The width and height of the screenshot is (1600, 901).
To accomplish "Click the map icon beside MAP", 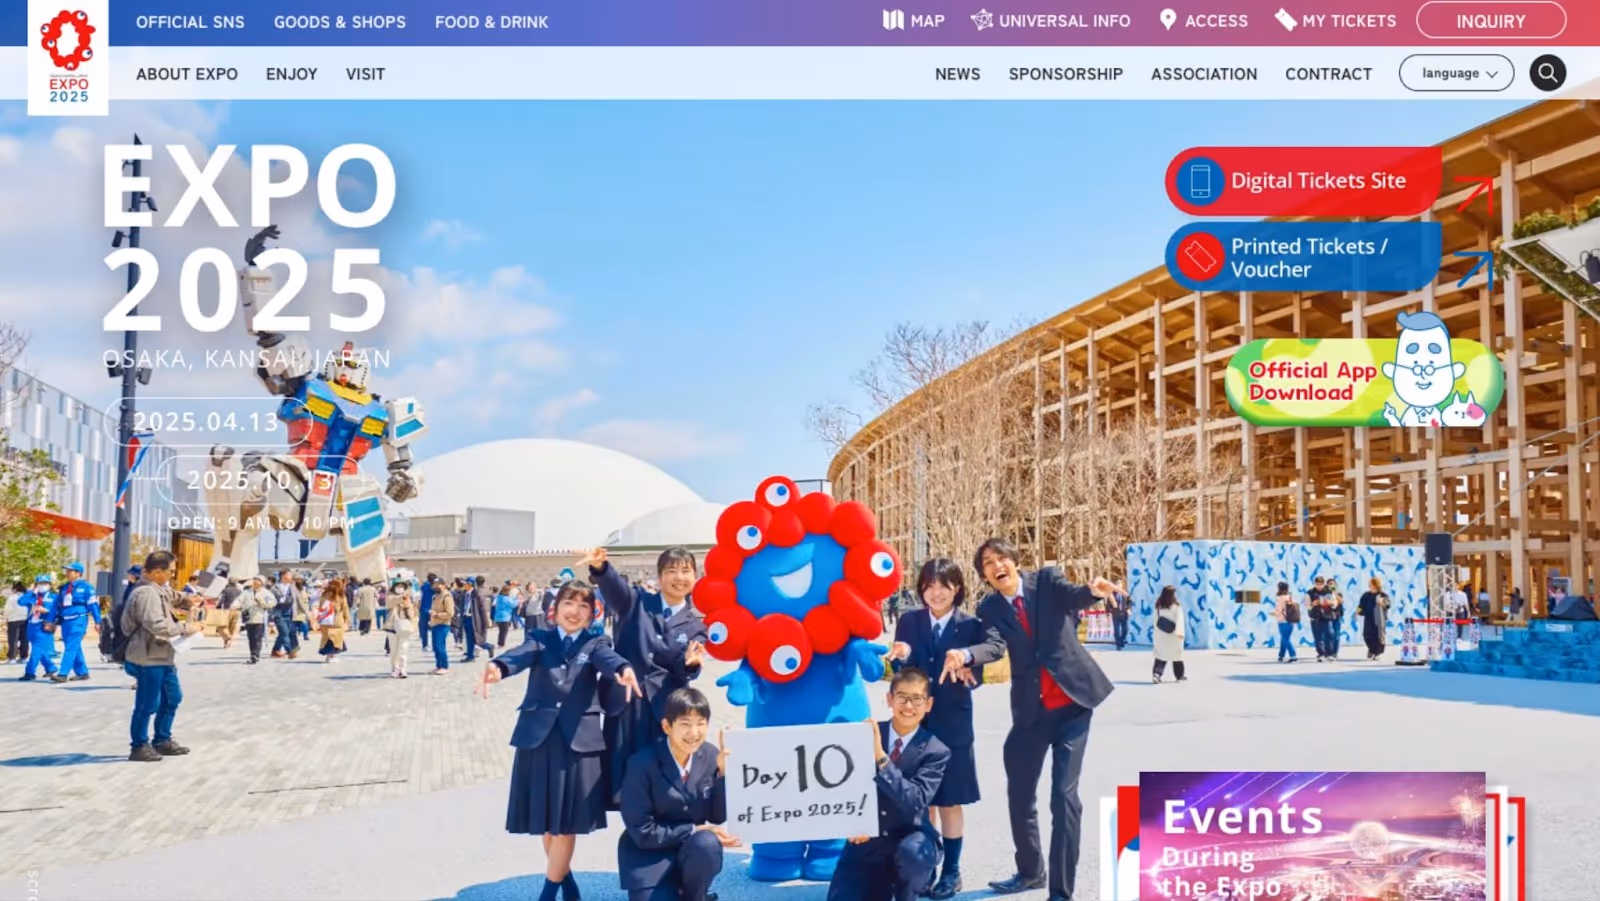I will coord(893,20).
